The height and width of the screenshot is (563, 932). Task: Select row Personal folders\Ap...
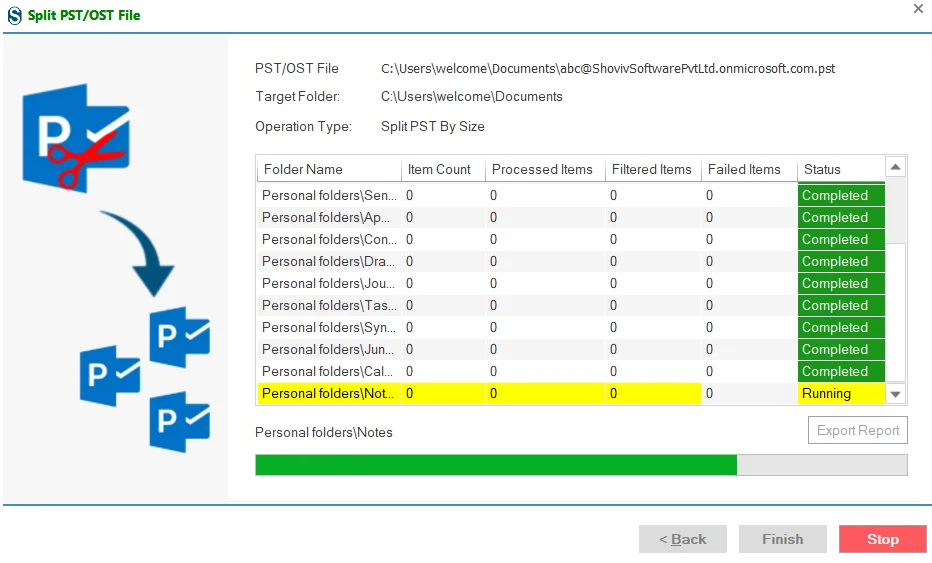(571, 218)
